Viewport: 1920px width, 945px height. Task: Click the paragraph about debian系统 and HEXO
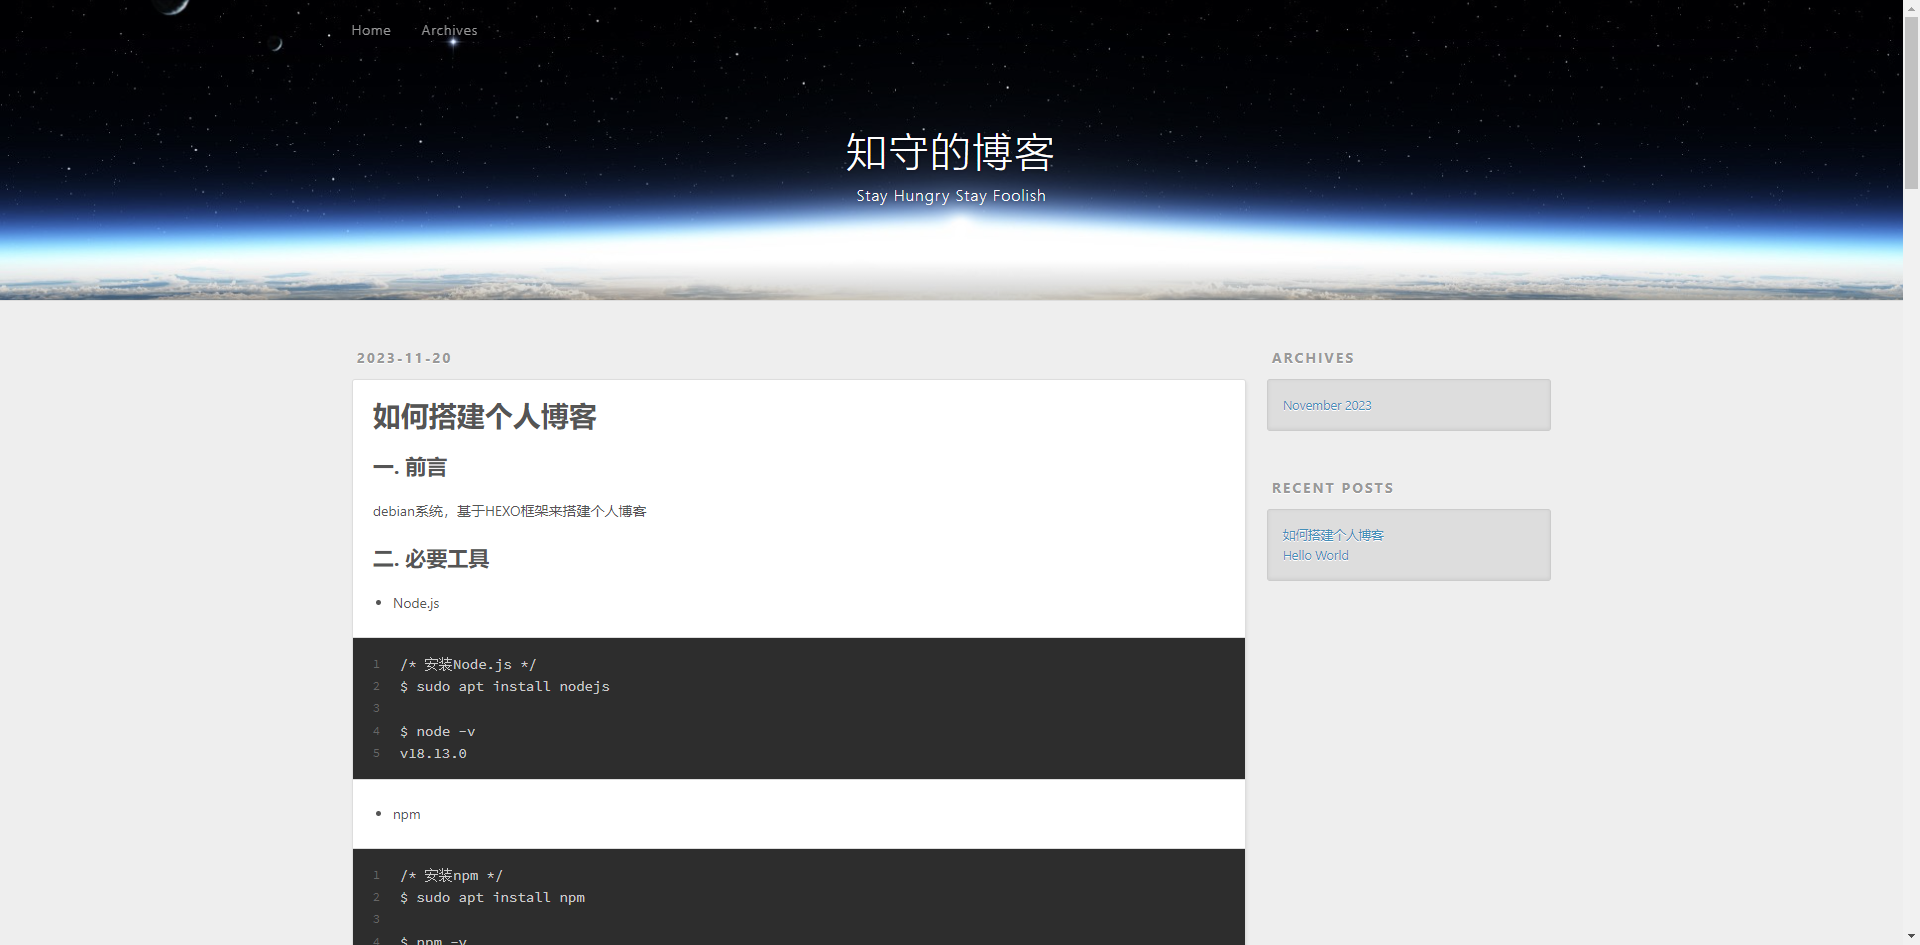(x=510, y=511)
